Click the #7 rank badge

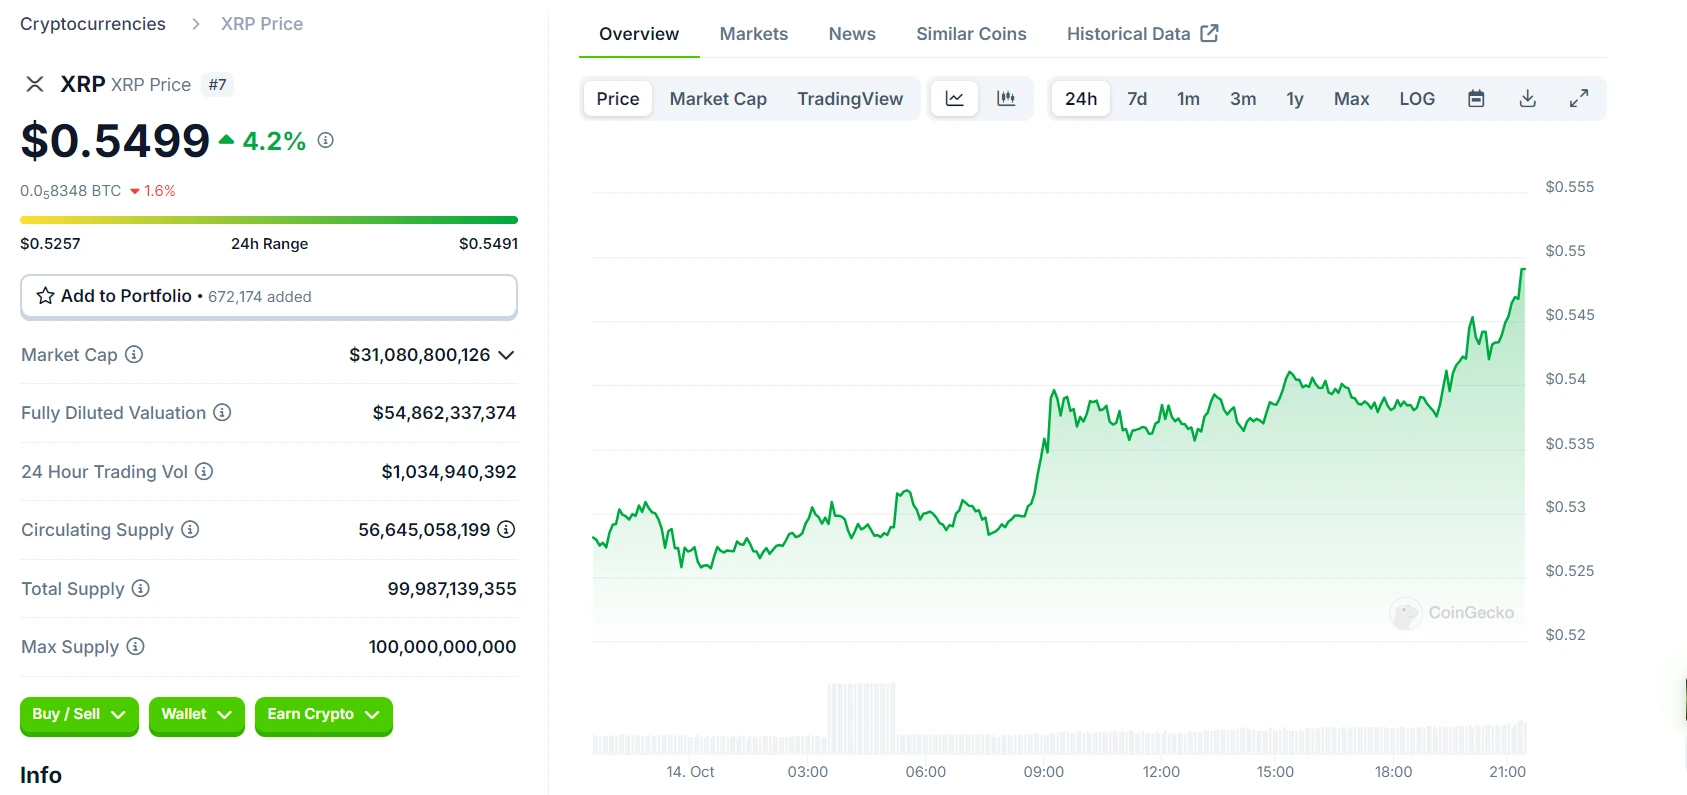[217, 85]
